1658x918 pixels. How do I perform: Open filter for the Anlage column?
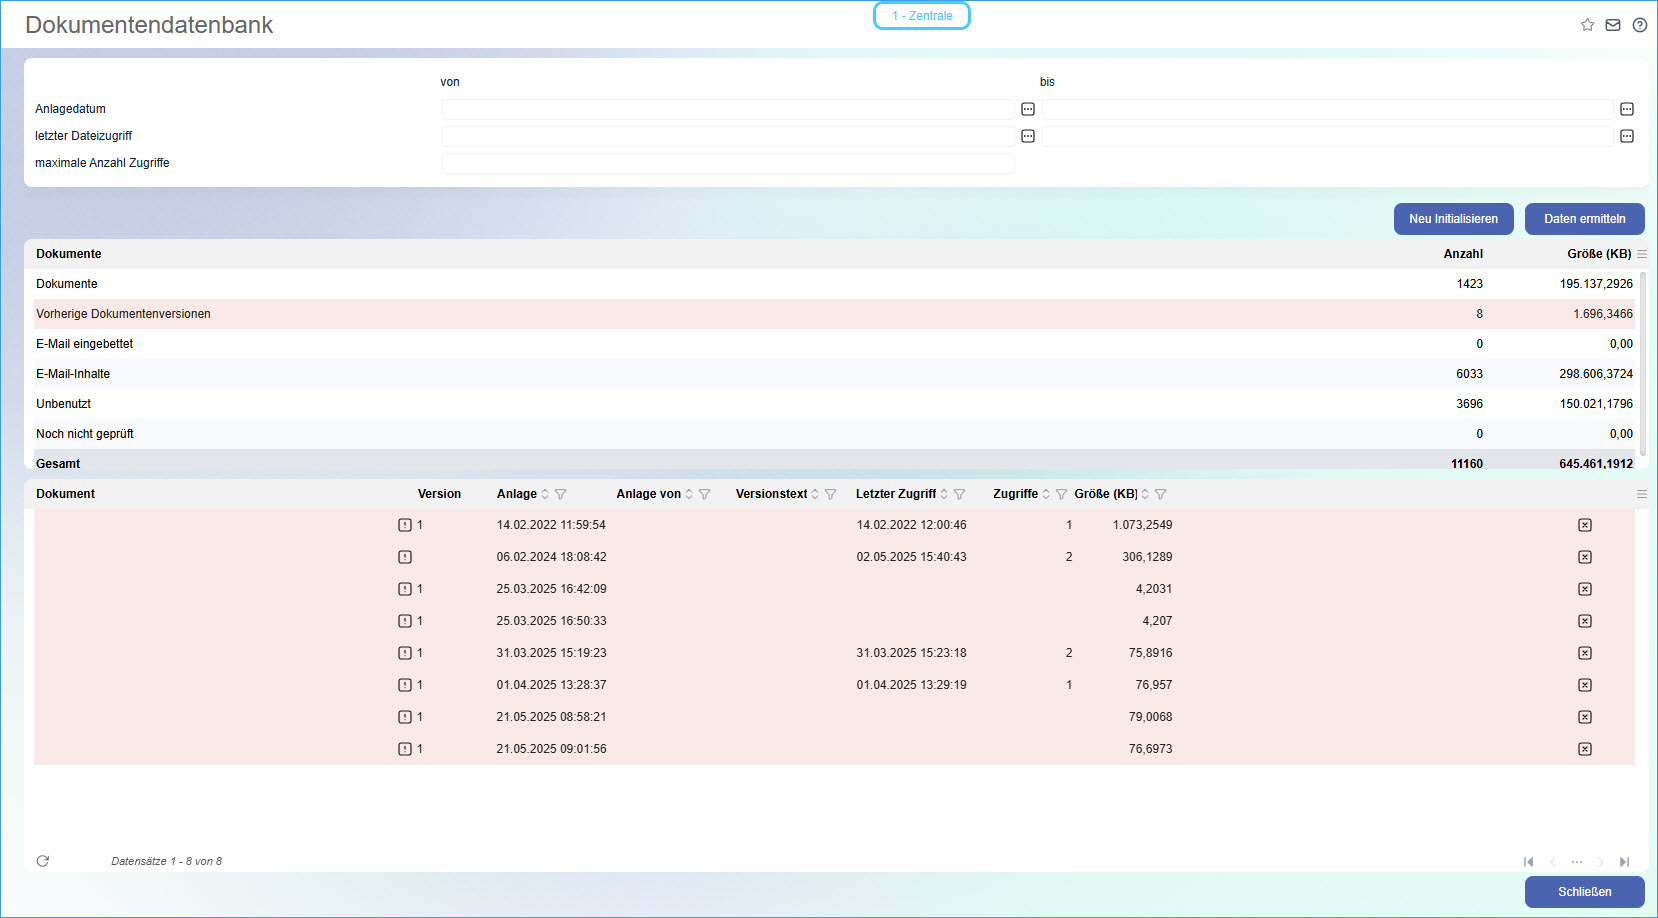tap(561, 494)
